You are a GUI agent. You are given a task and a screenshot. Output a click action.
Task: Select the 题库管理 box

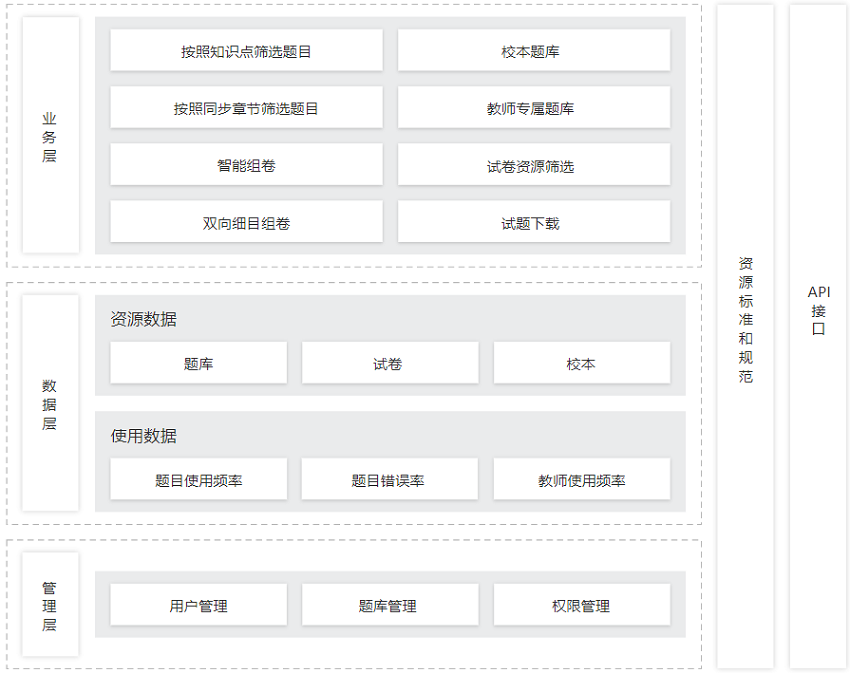390,605
